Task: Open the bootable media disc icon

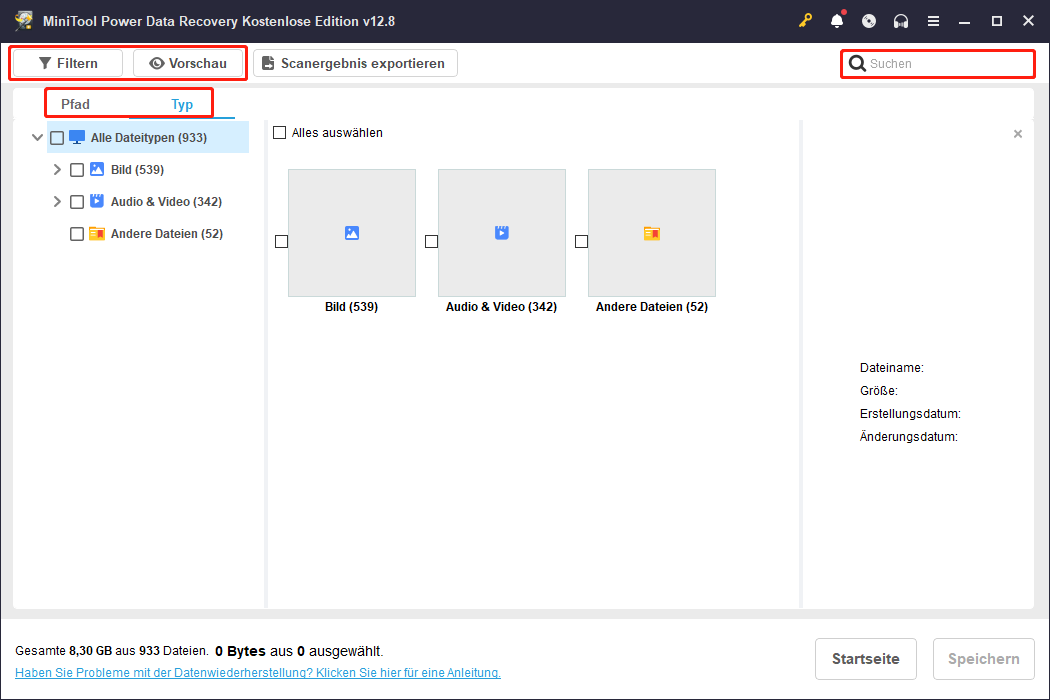Action: point(869,19)
